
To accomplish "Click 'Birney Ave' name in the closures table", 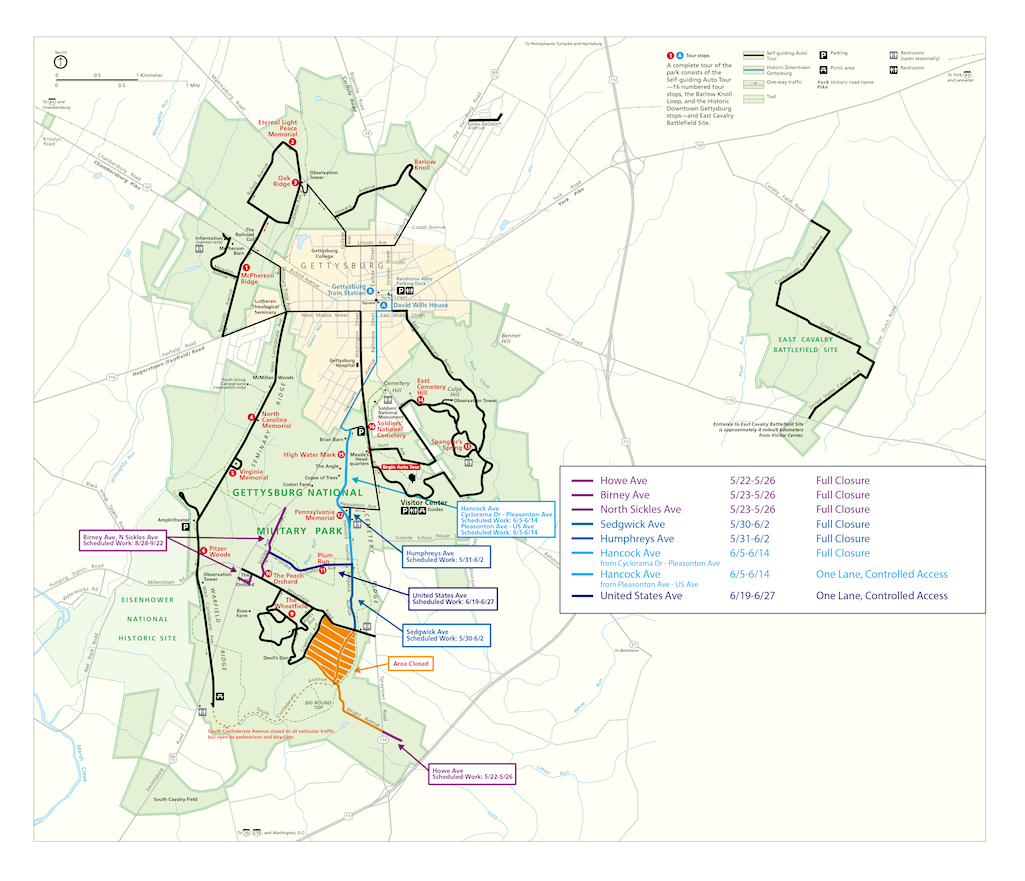I will coord(625,495).
